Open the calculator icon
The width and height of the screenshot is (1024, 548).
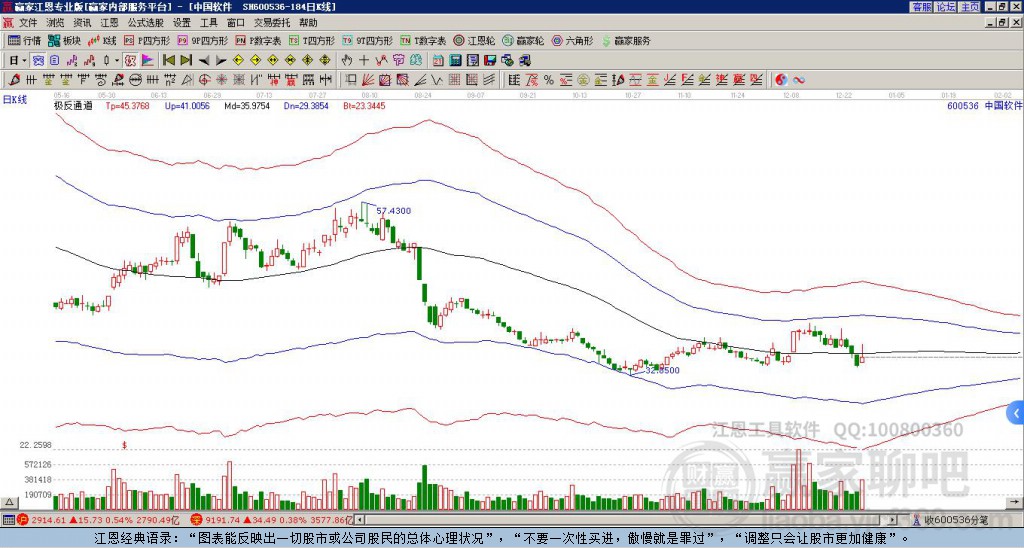coord(455,61)
